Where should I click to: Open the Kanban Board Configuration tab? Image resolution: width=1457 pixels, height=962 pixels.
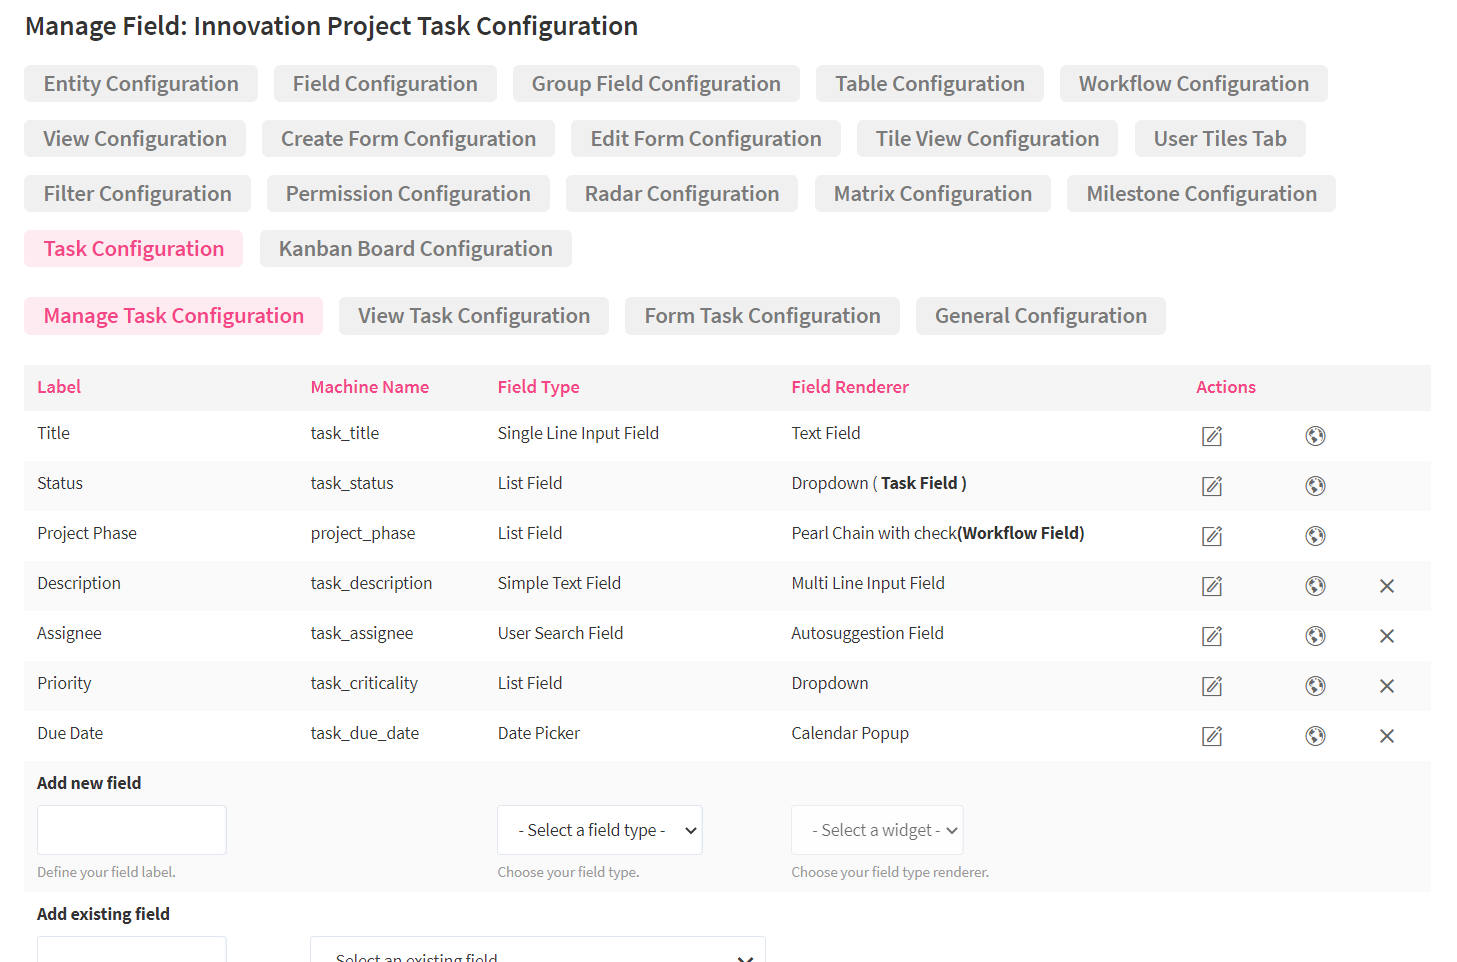(x=415, y=248)
